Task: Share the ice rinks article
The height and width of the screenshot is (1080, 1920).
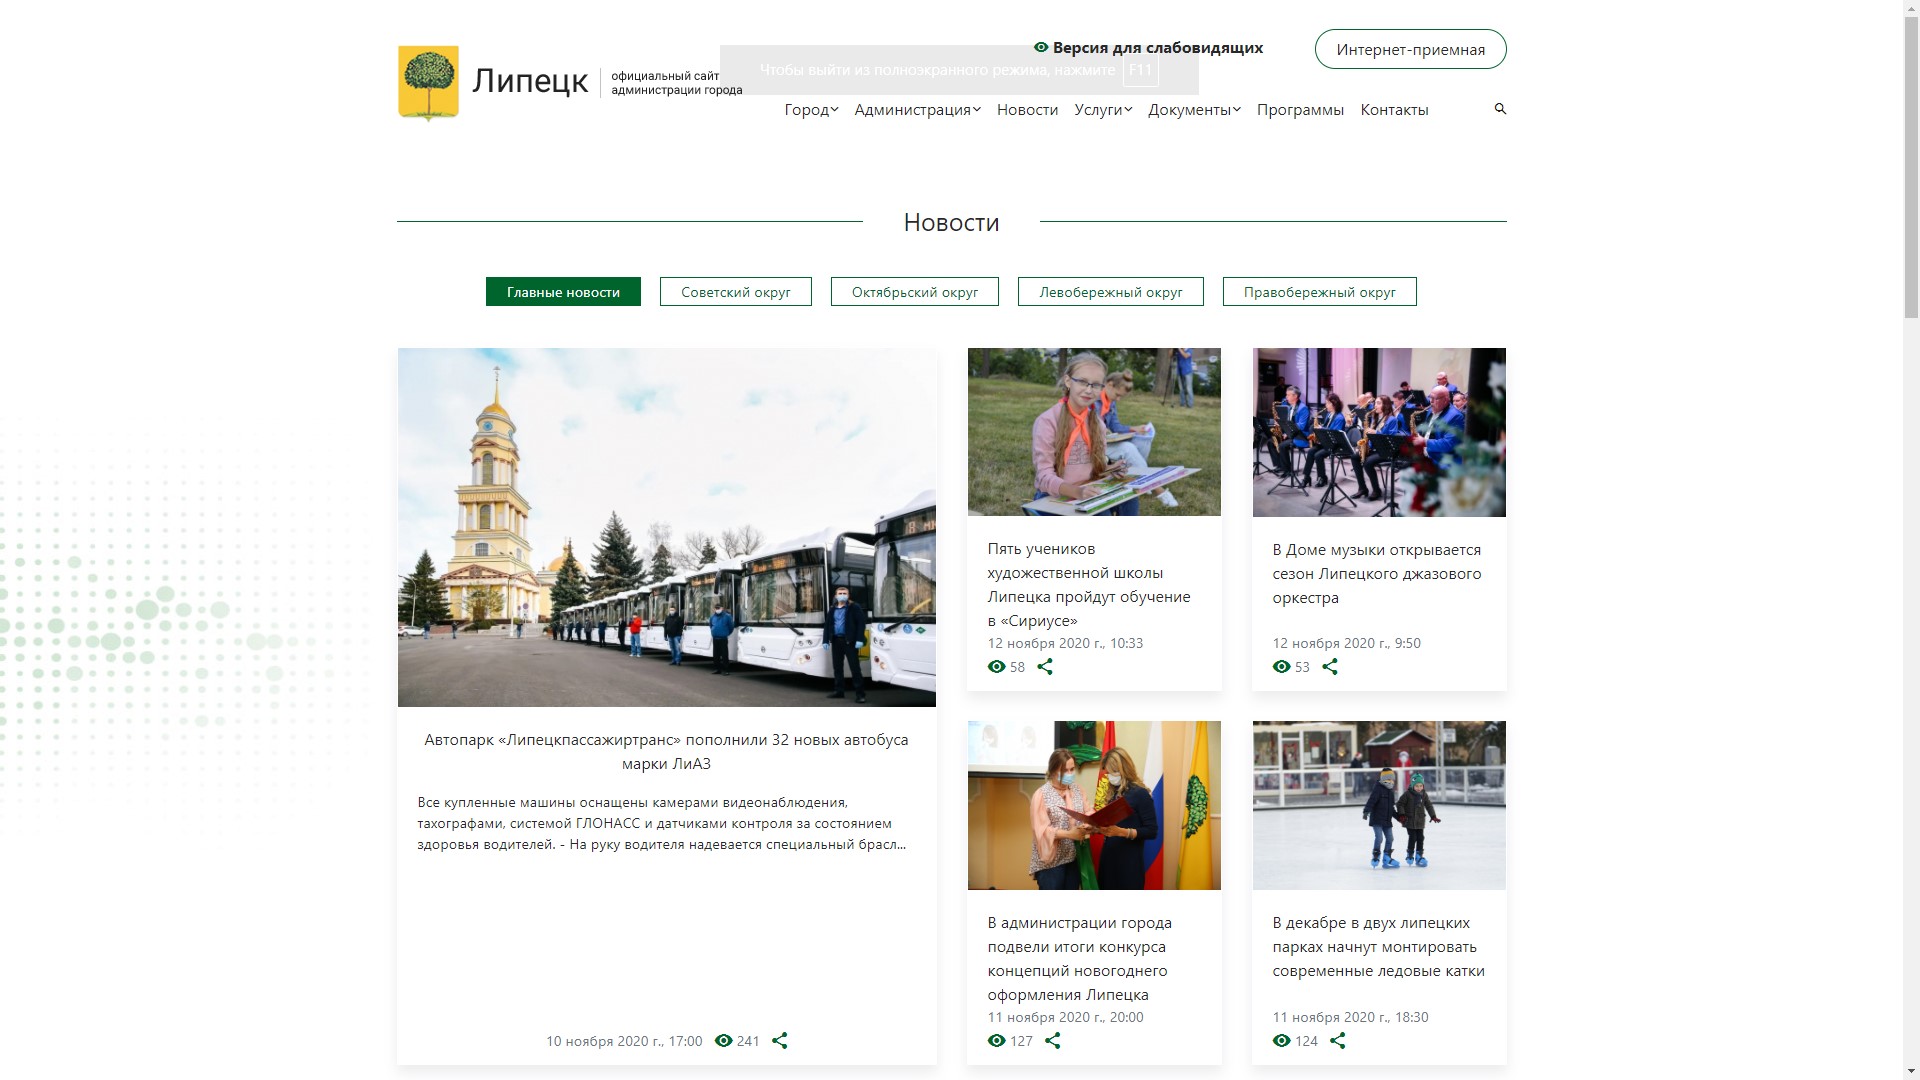Action: point(1338,1041)
